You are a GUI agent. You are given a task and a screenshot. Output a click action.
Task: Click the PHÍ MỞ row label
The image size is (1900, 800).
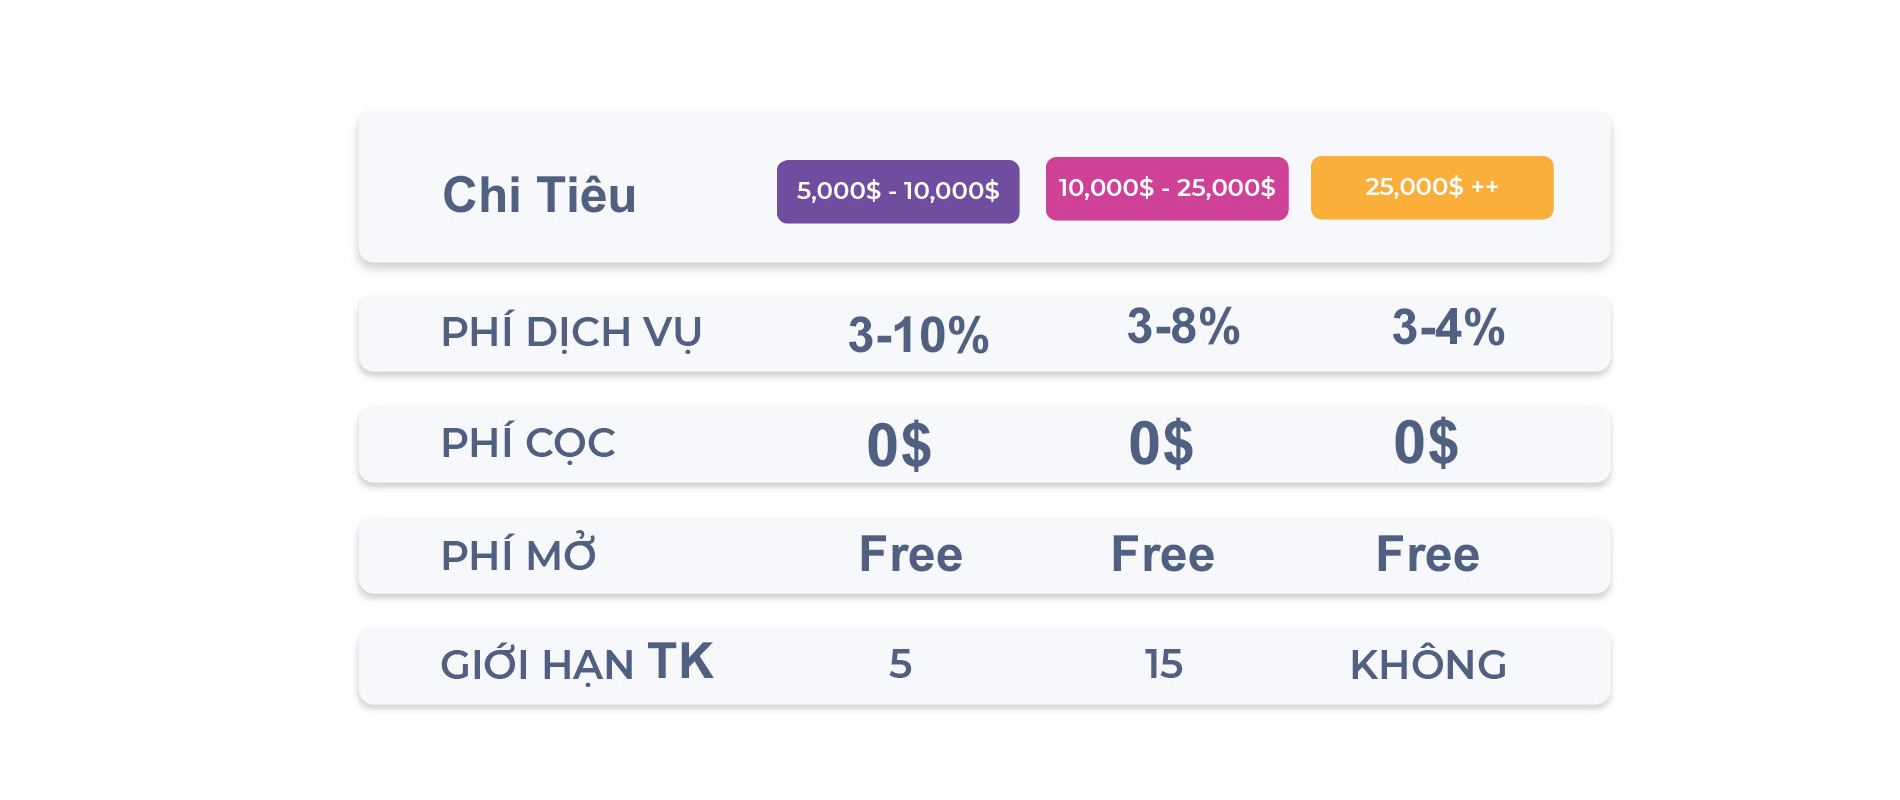tap(518, 554)
